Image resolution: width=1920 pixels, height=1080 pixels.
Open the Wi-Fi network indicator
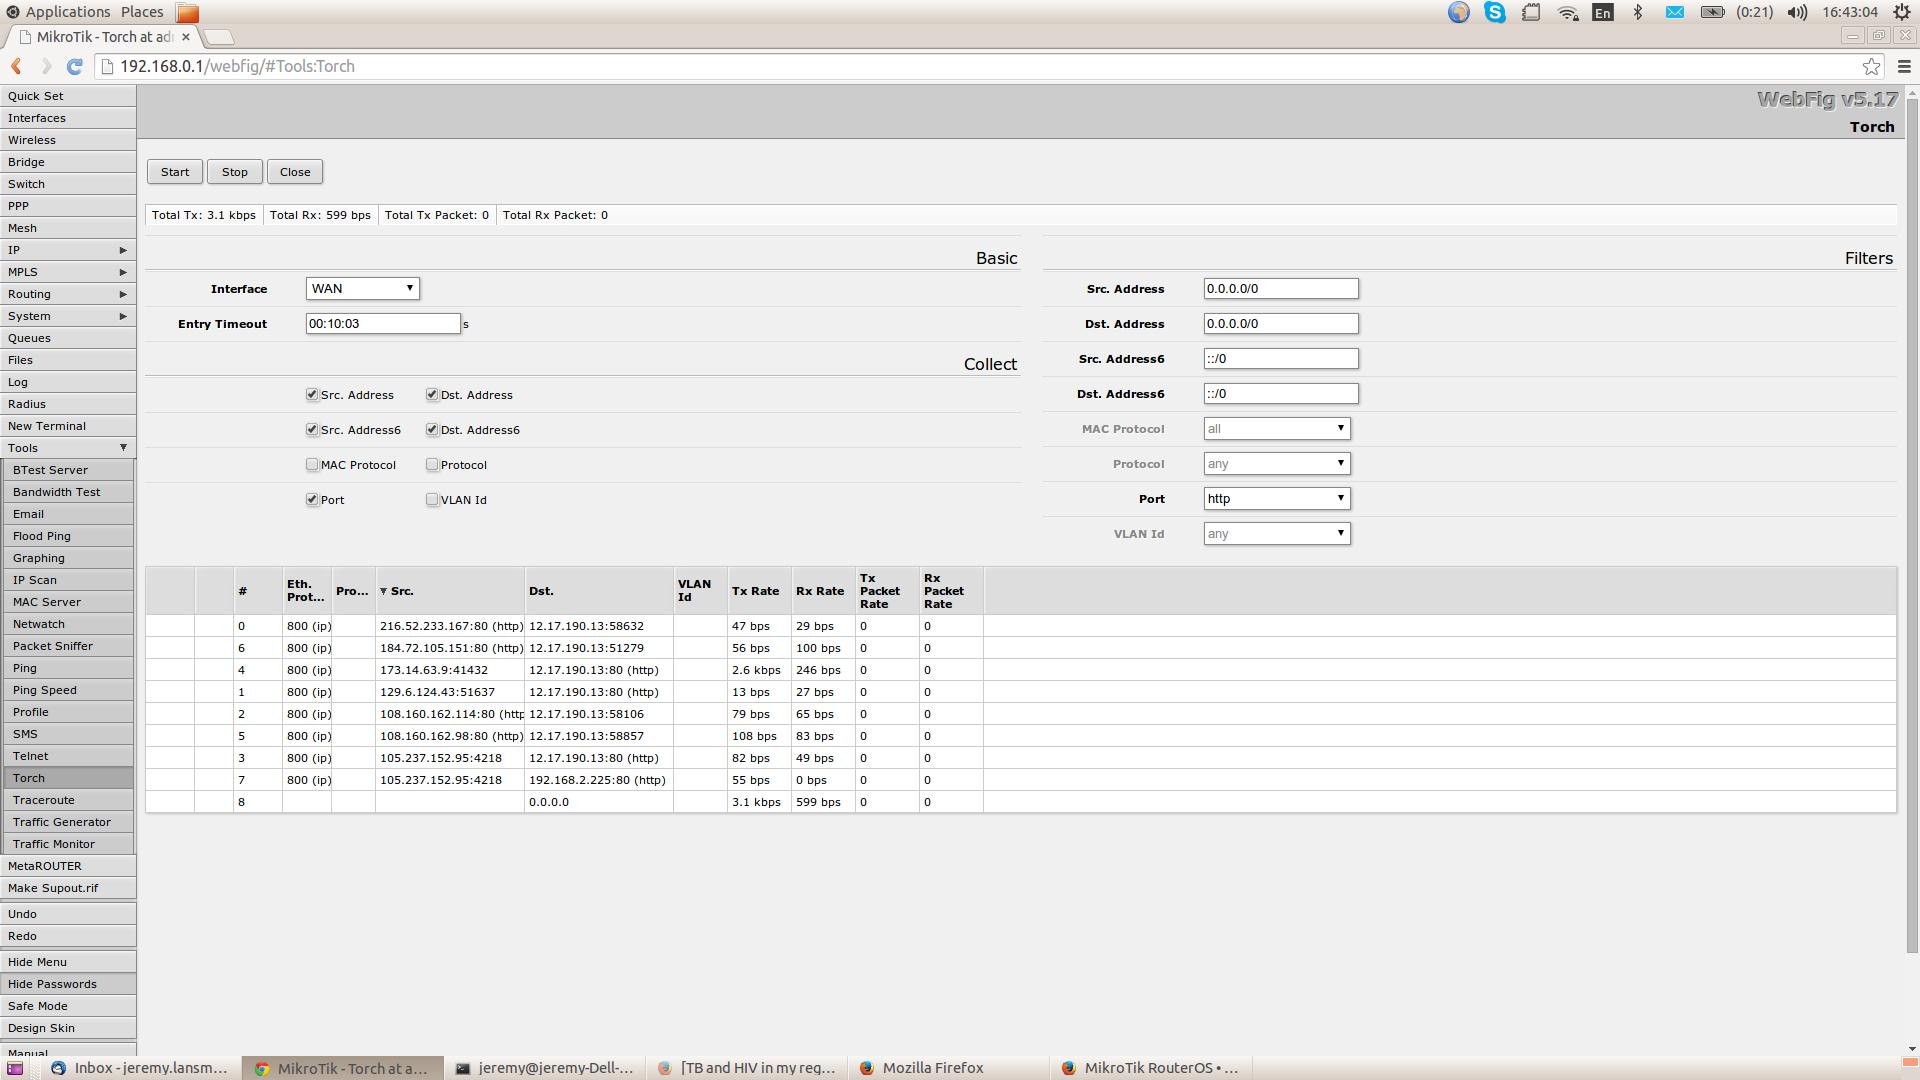pos(1567,12)
